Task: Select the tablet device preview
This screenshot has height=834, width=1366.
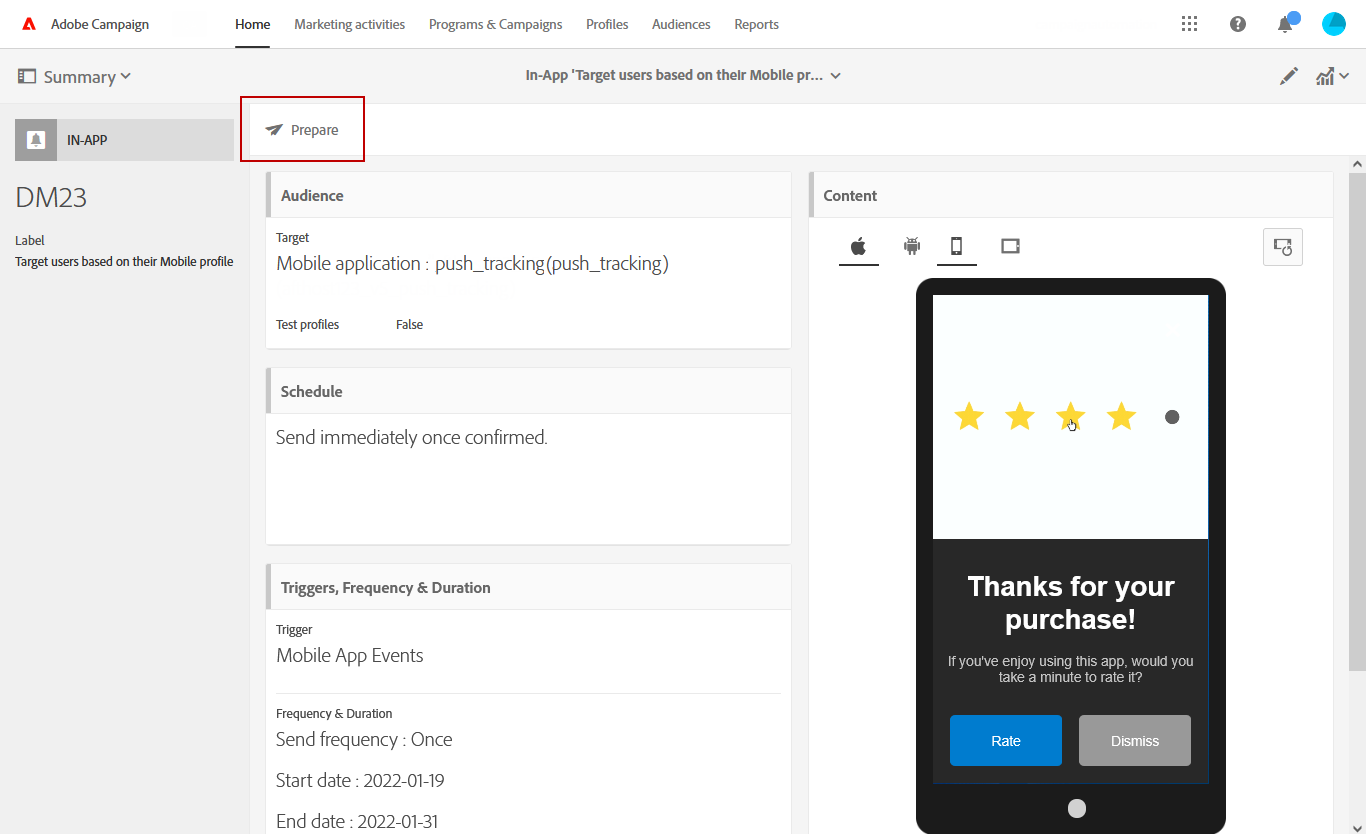Action: pyautogui.click(x=1010, y=246)
